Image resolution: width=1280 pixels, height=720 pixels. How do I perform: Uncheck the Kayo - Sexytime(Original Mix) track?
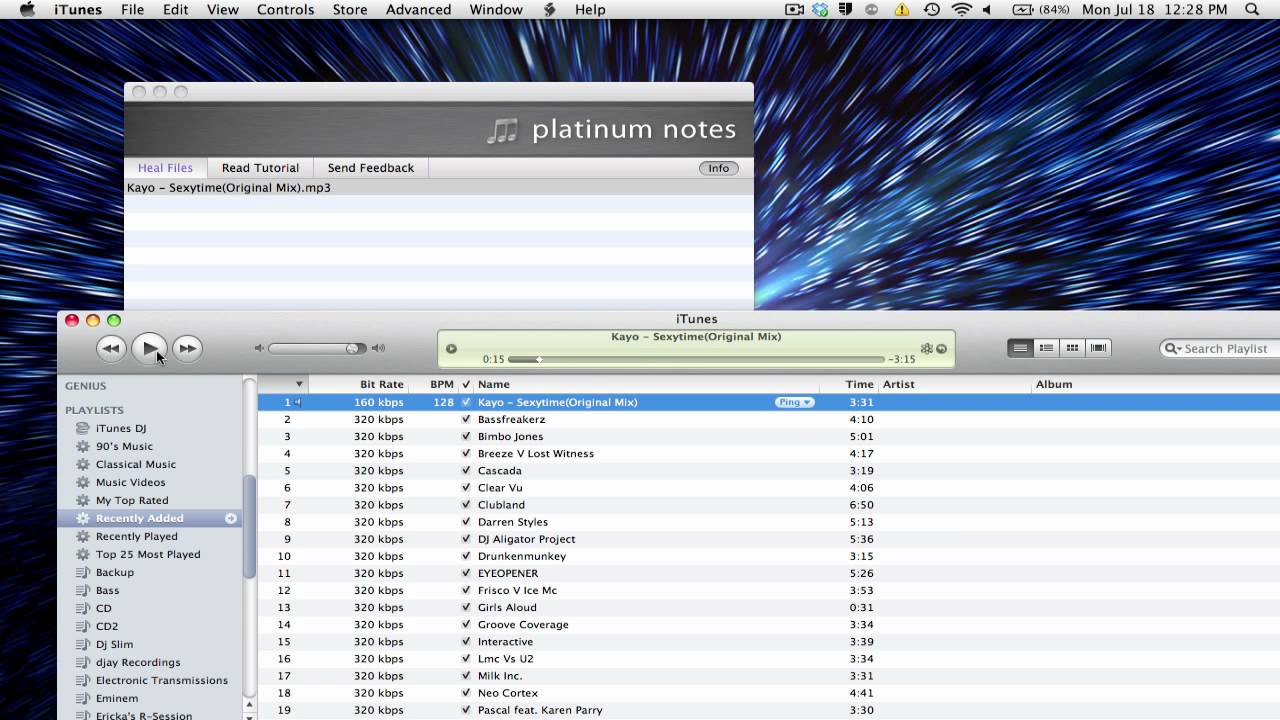tap(466, 402)
